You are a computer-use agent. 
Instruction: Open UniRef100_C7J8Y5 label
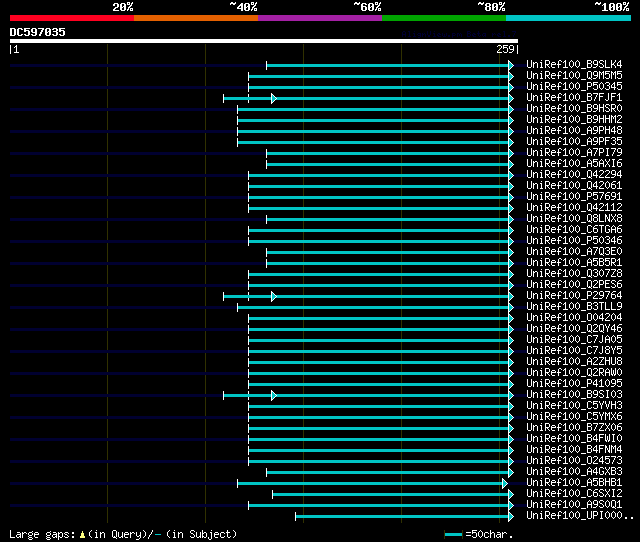[x=574, y=351]
